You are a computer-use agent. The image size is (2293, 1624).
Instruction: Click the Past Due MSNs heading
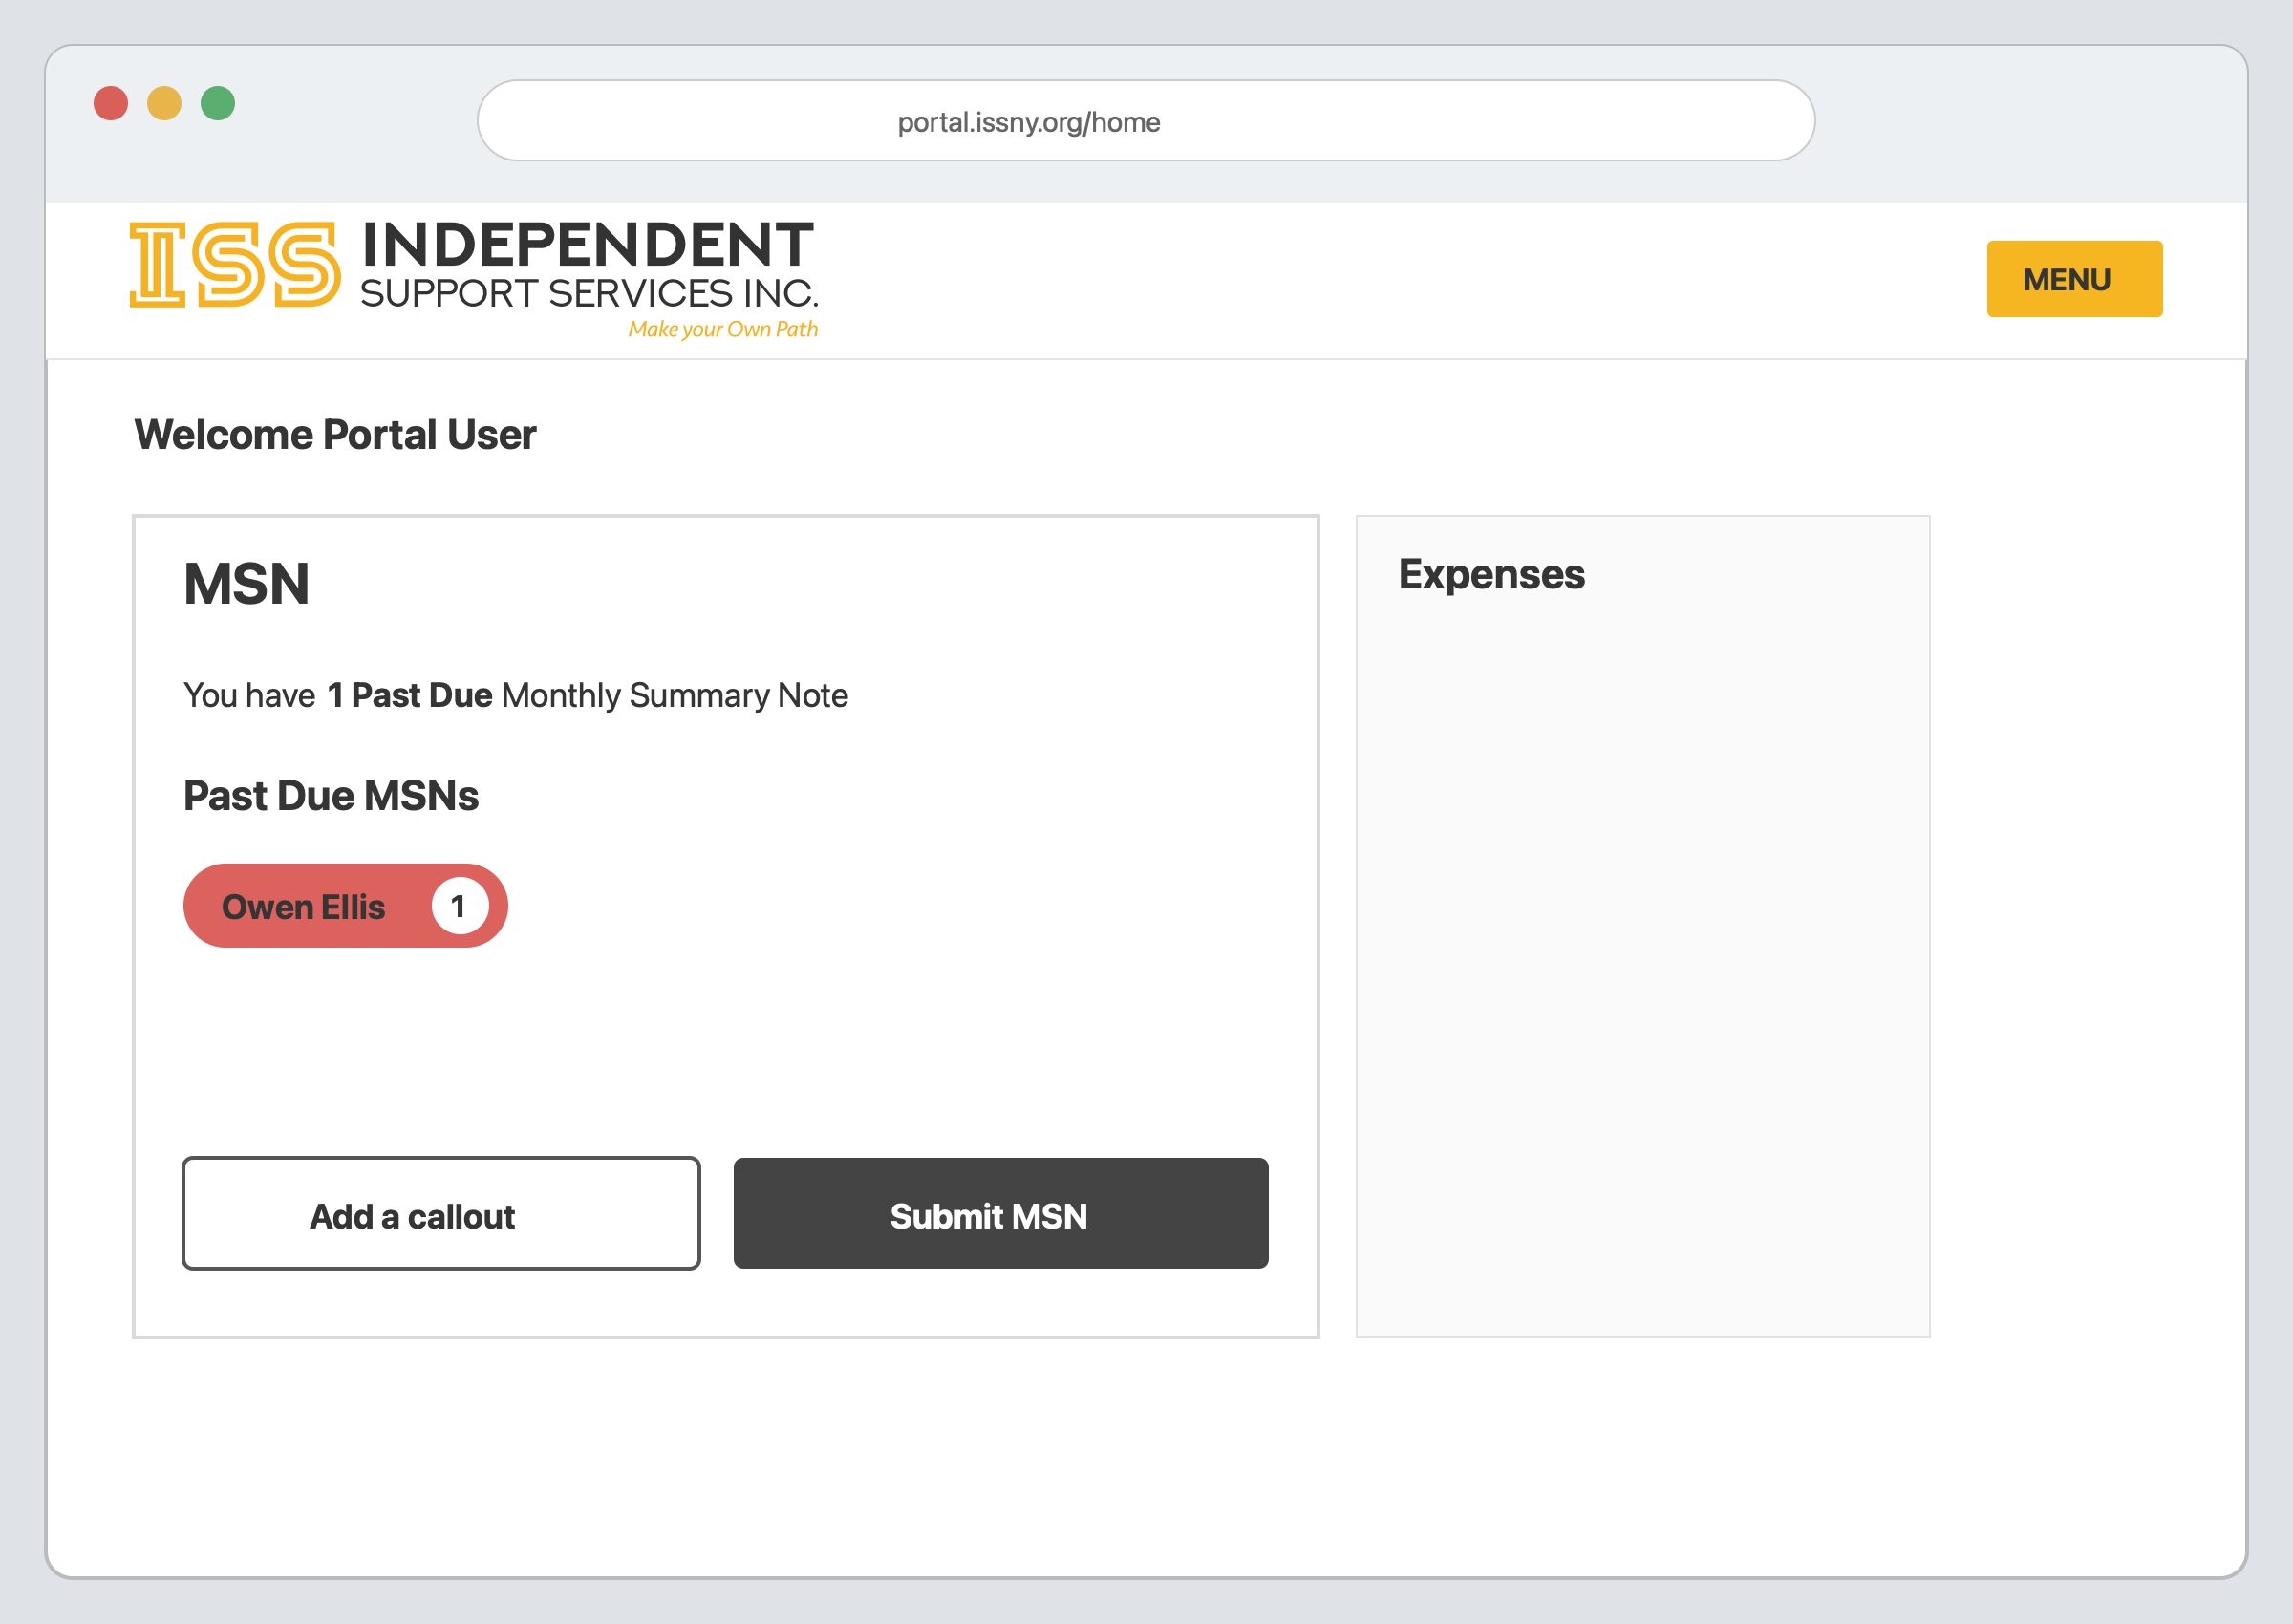point(331,796)
